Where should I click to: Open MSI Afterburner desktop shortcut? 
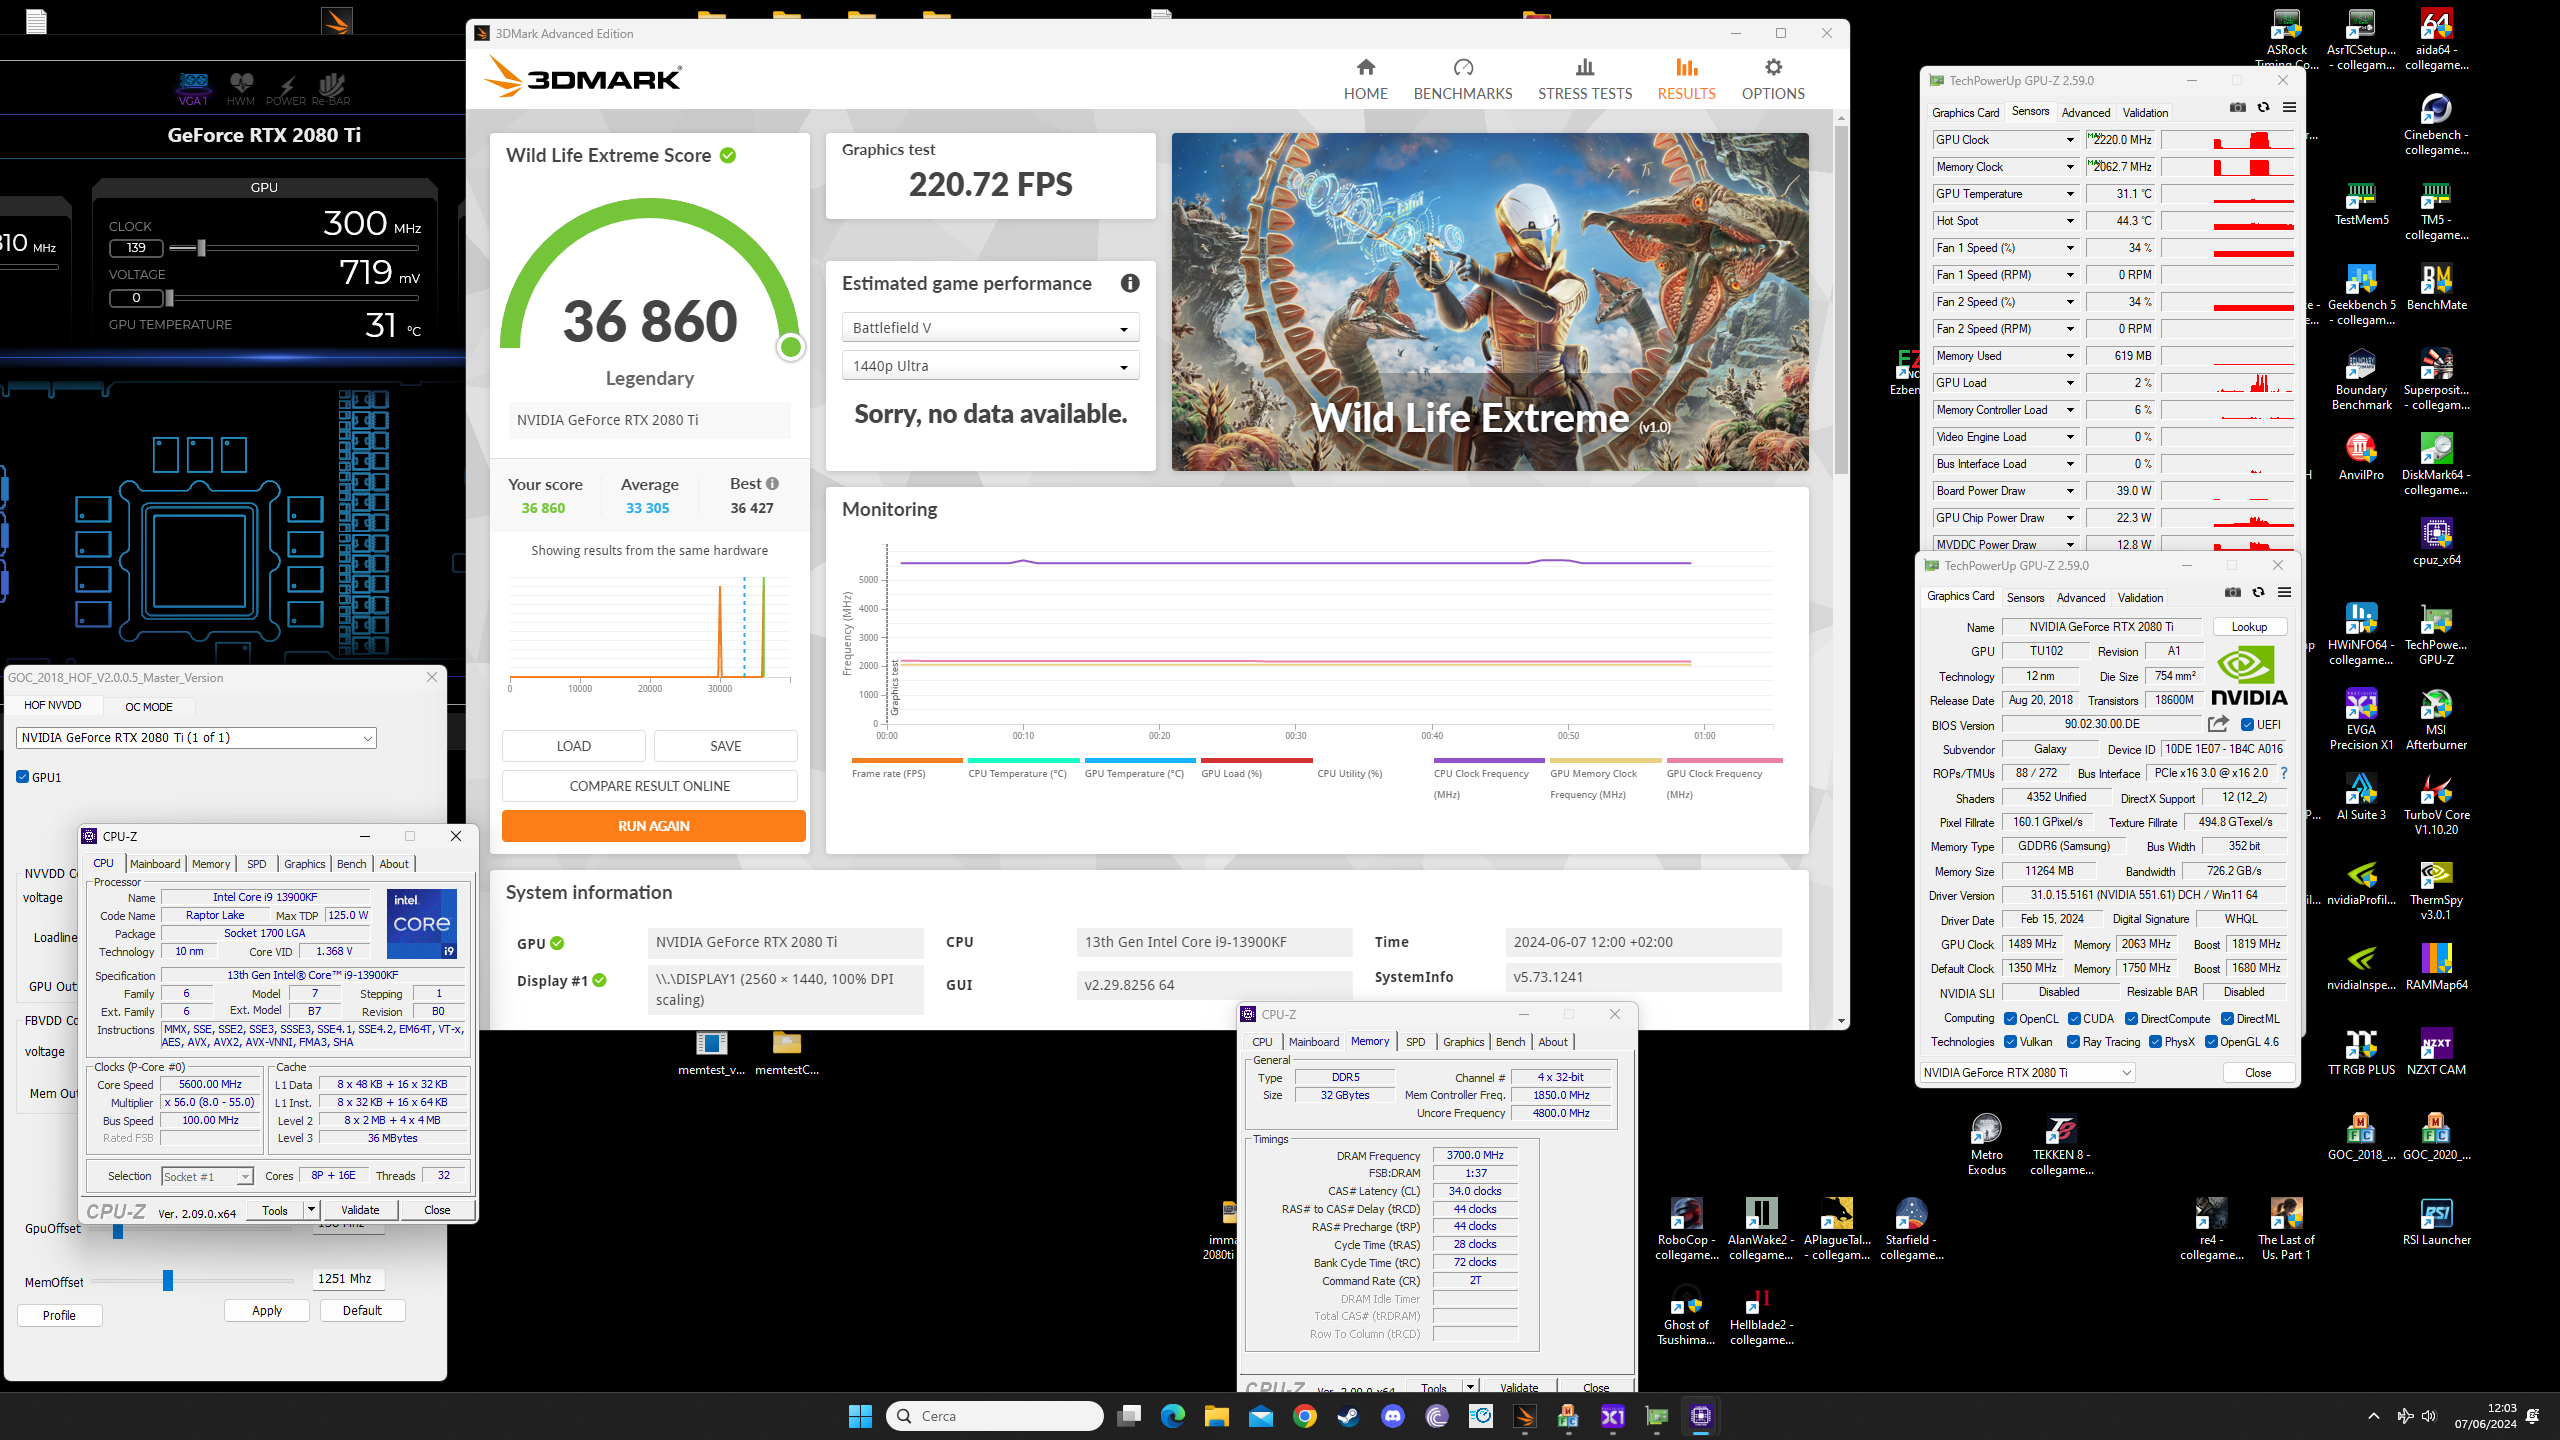(2436, 720)
